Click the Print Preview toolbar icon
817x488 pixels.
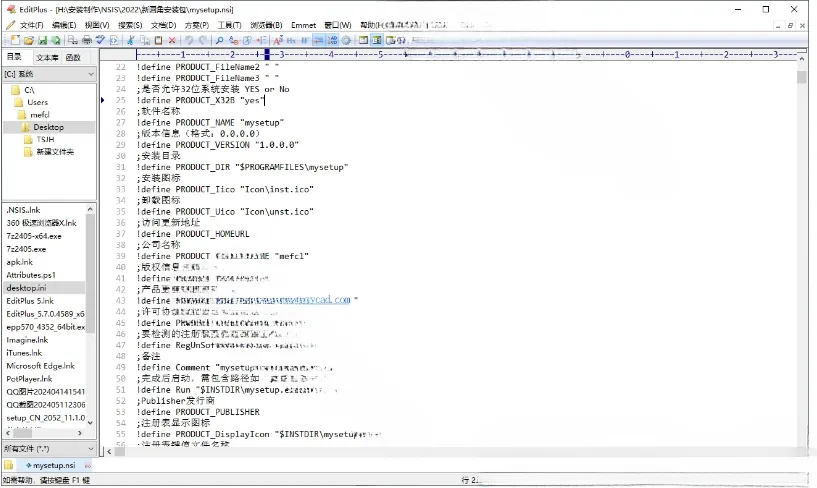pos(72,40)
